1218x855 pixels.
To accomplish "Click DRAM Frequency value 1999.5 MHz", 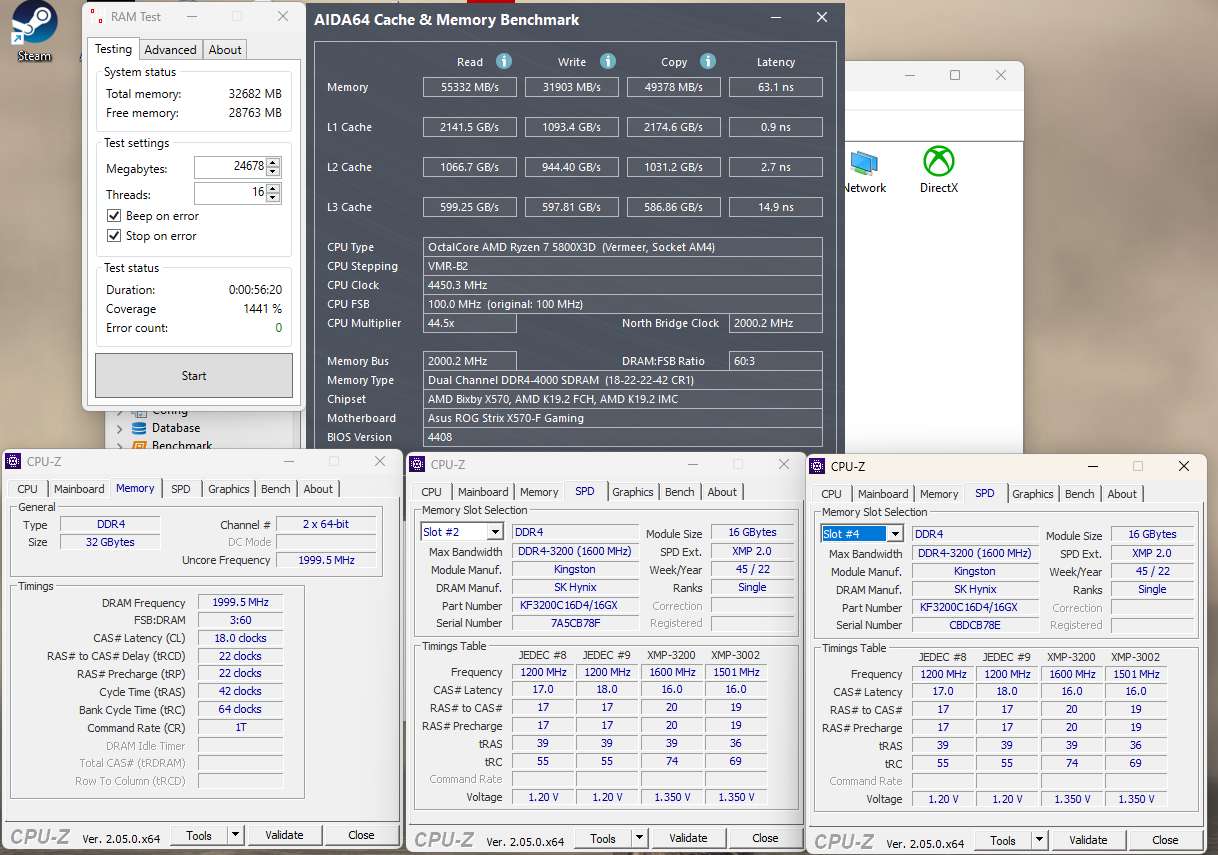I will tap(241, 602).
